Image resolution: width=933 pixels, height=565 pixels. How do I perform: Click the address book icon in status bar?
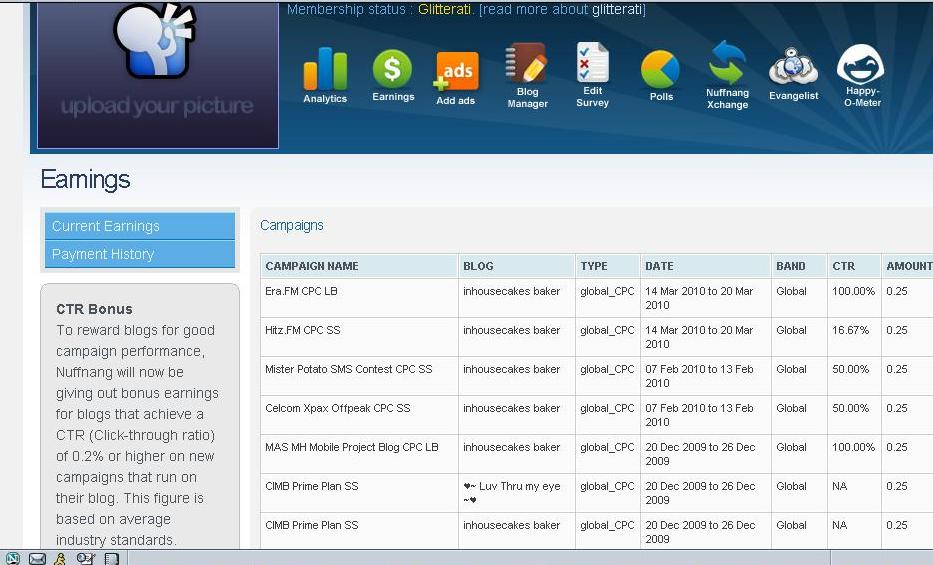pos(111,558)
